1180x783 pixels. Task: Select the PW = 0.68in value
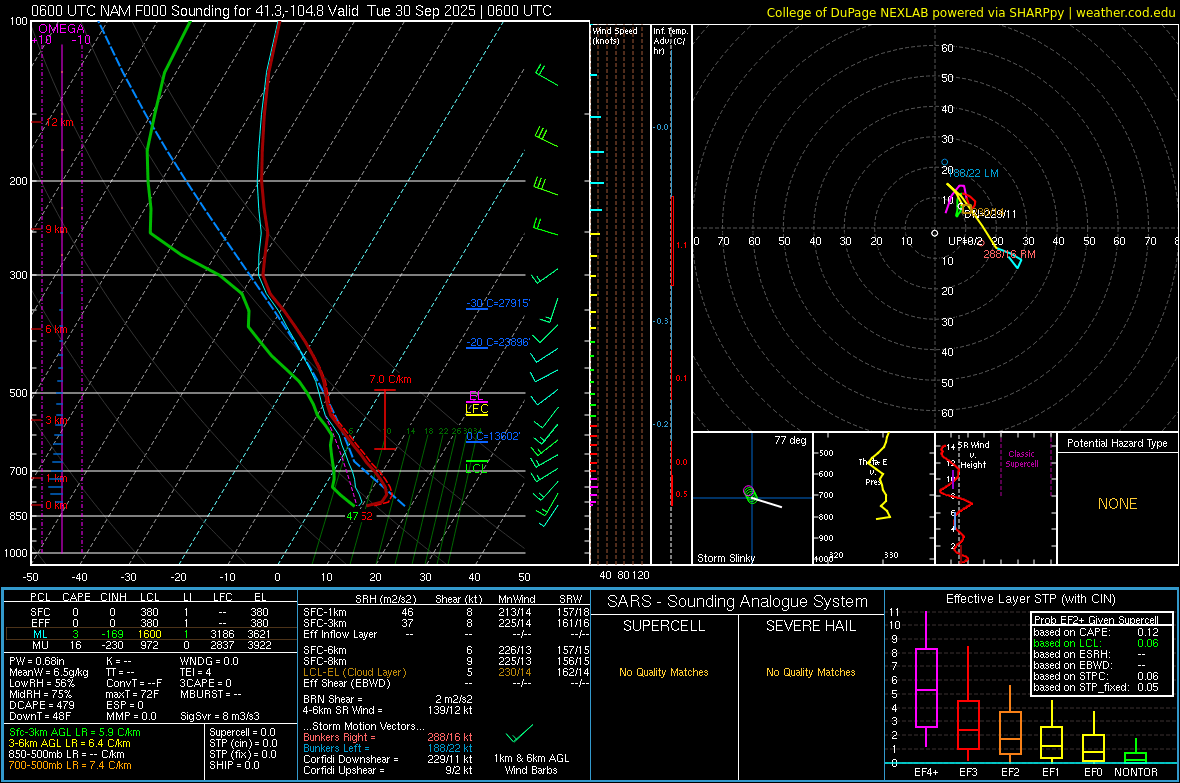(x=38, y=661)
